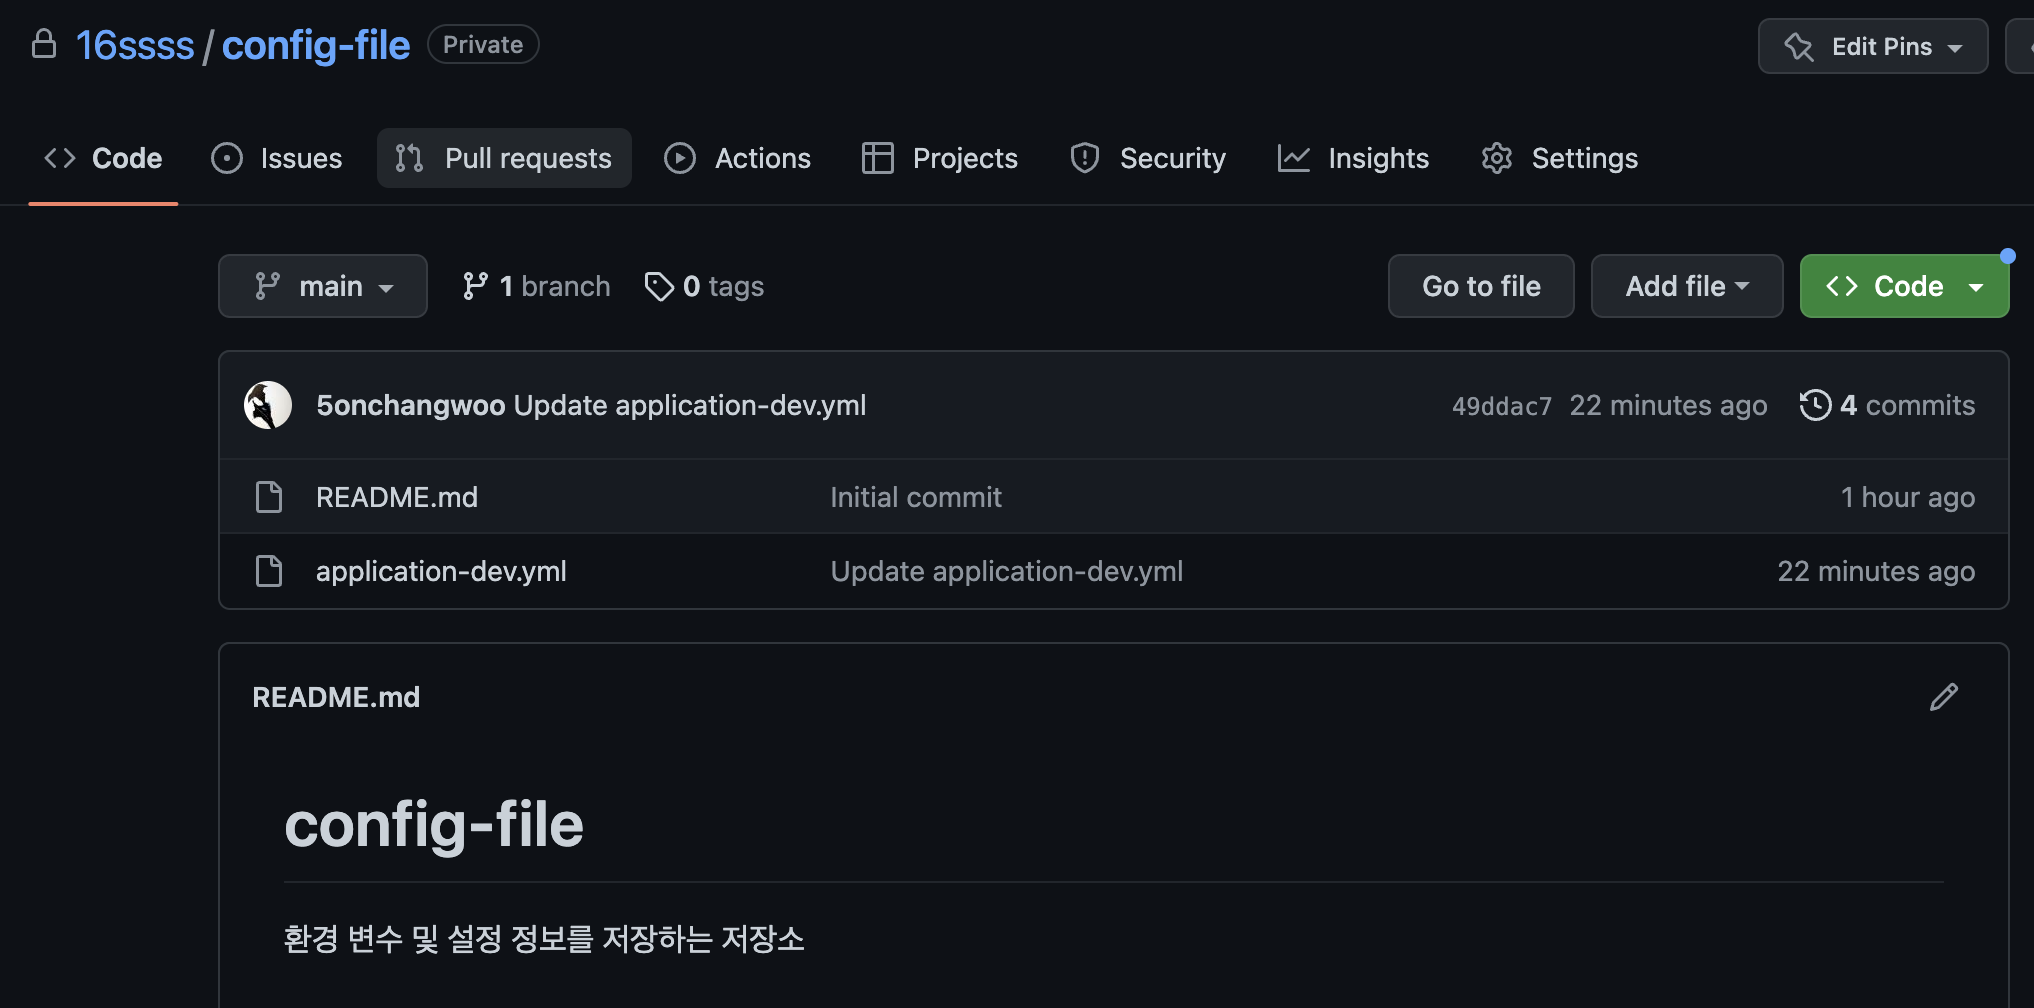Screen dimensions: 2034x1008
Task: Click the tag icon beside 0 tags
Action: [x=659, y=287]
